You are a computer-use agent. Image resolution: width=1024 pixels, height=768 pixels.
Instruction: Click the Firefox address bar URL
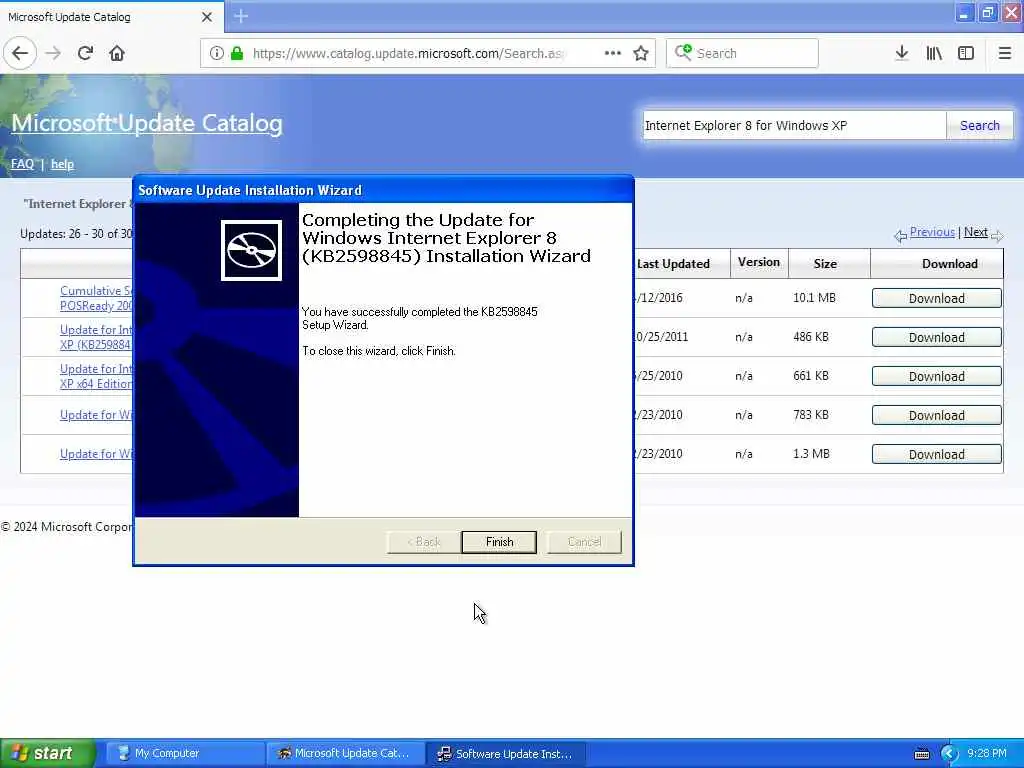coord(409,54)
